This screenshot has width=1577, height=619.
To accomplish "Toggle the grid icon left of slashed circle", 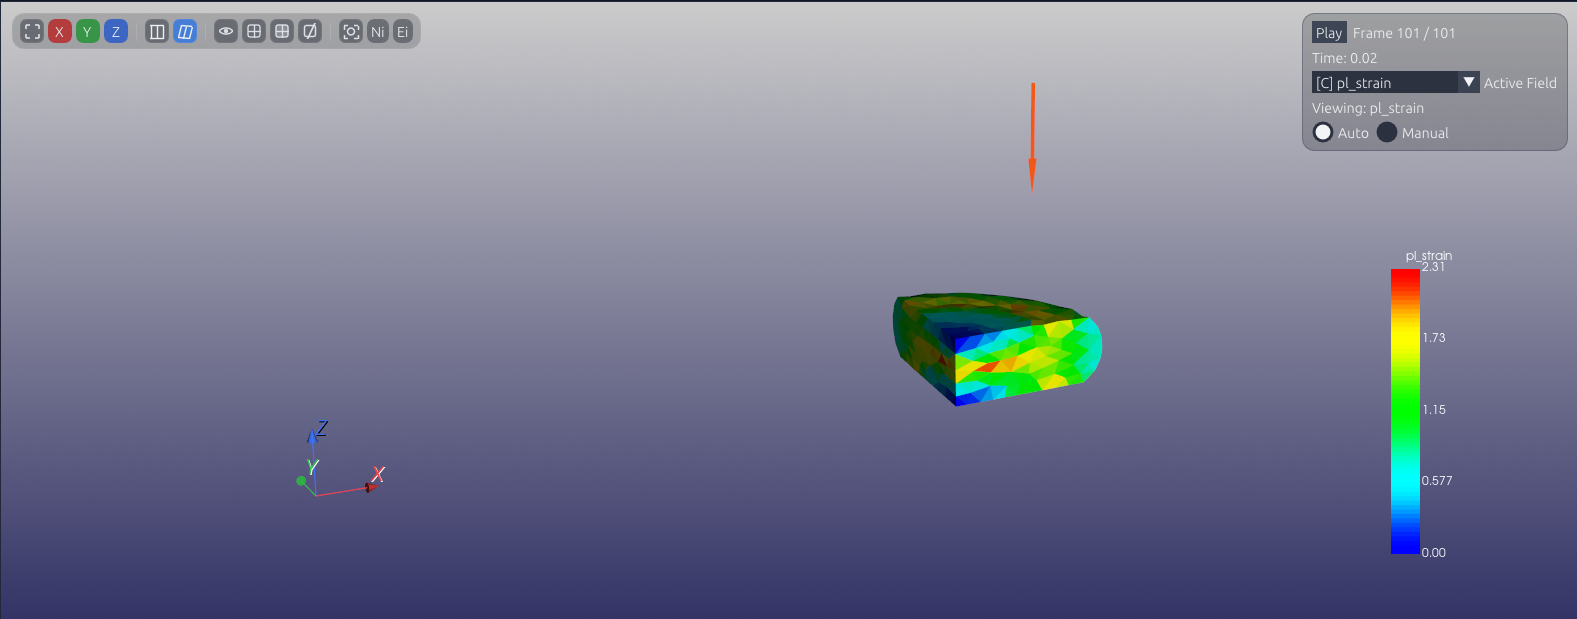I will coord(282,32).
